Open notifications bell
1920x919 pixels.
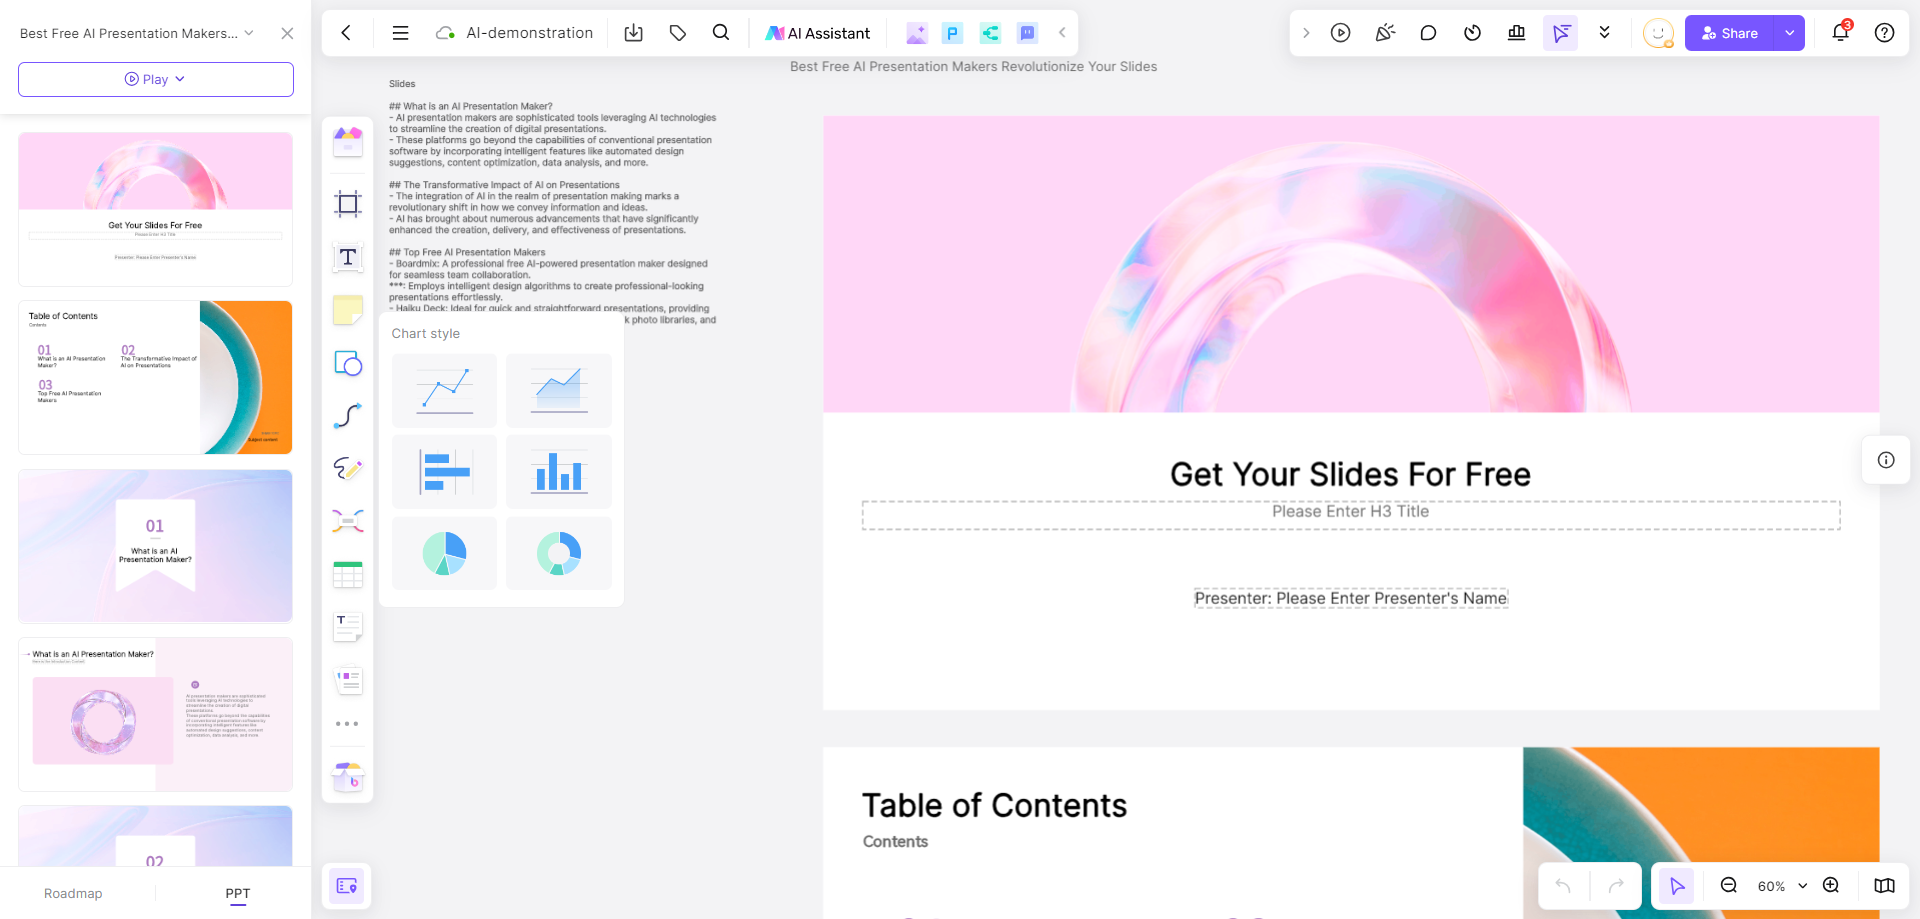click(1840, 33)
